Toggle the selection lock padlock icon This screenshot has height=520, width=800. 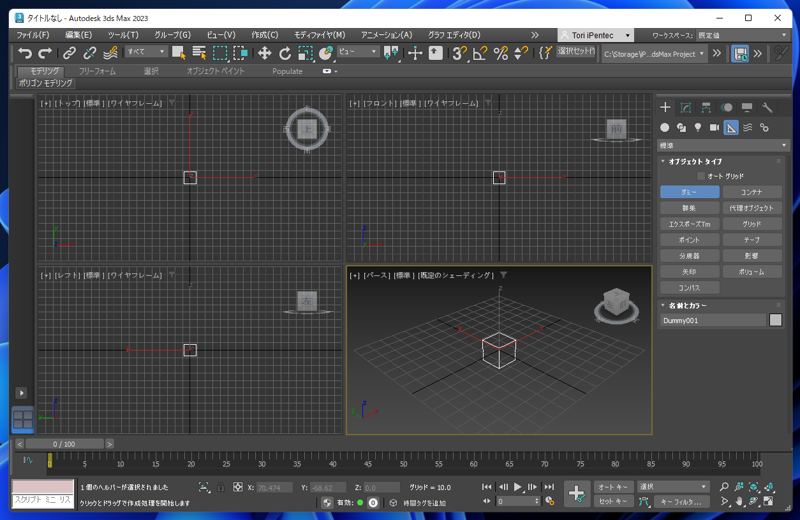click(x=221, y=487)
